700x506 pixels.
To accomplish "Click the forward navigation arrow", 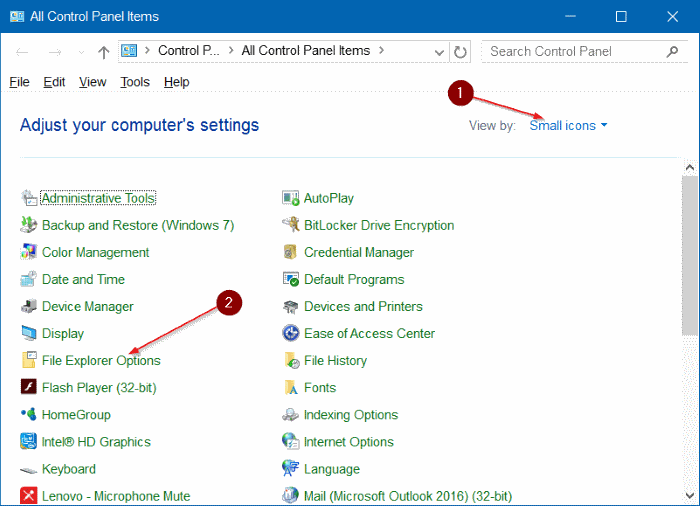I will pos(54,52).
